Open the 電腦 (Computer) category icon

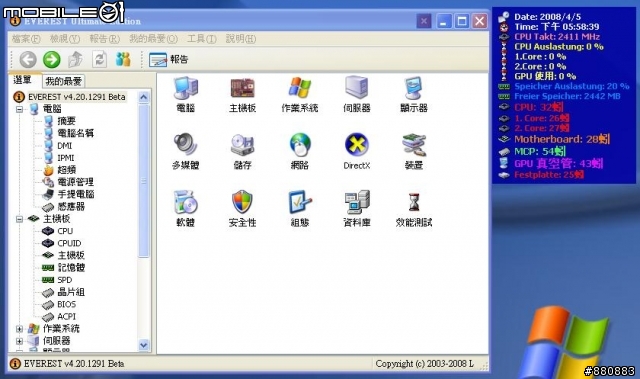pyautogui.click(x=186, y=94)
